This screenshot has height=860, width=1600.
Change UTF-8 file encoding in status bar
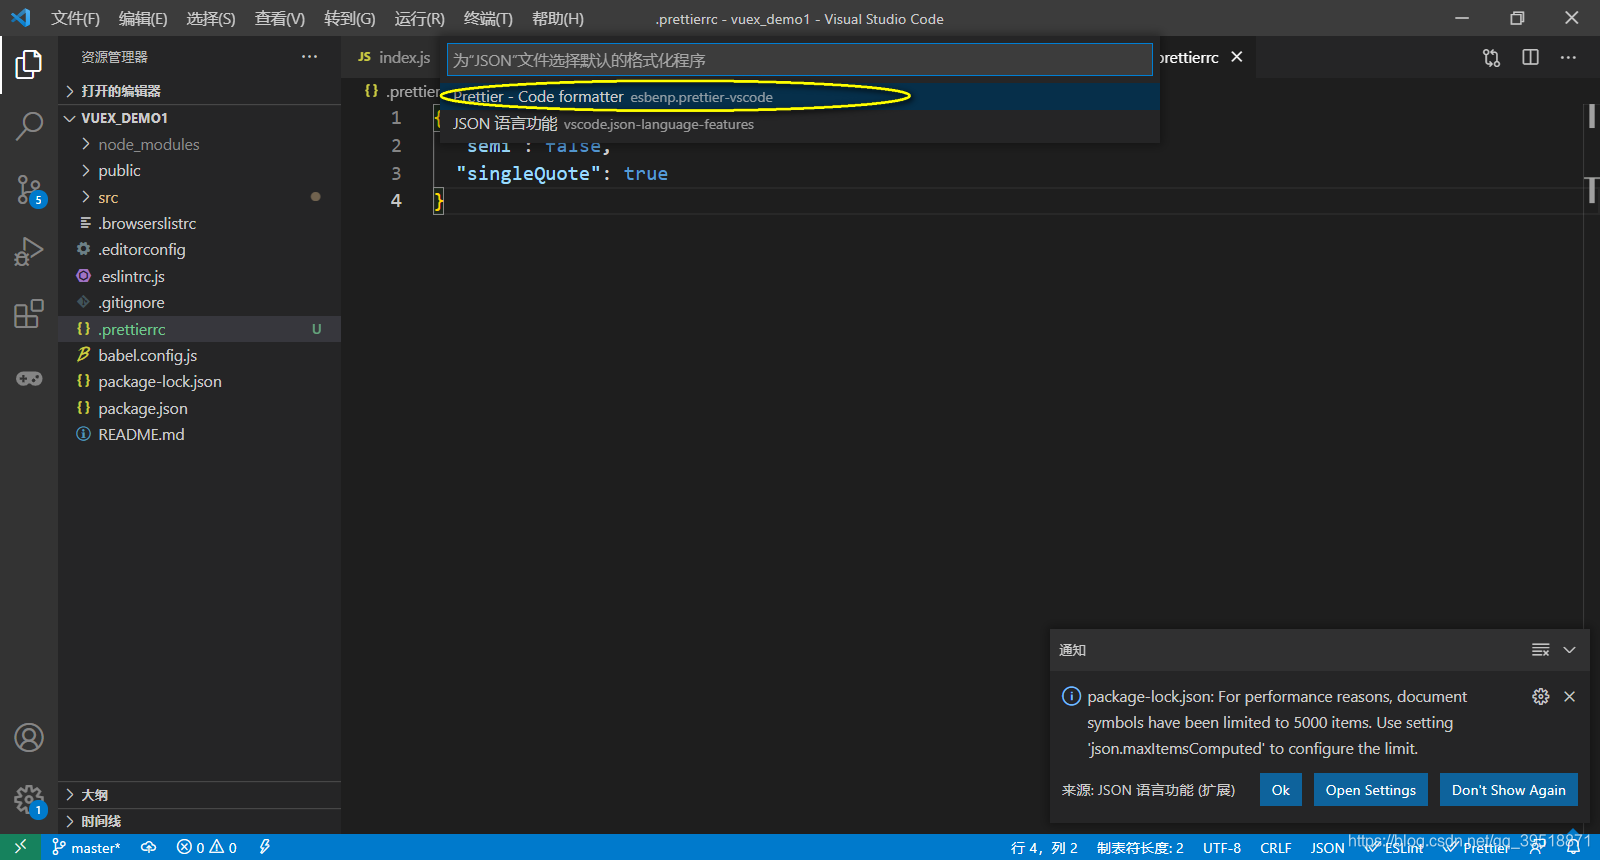pos(1222,848)
